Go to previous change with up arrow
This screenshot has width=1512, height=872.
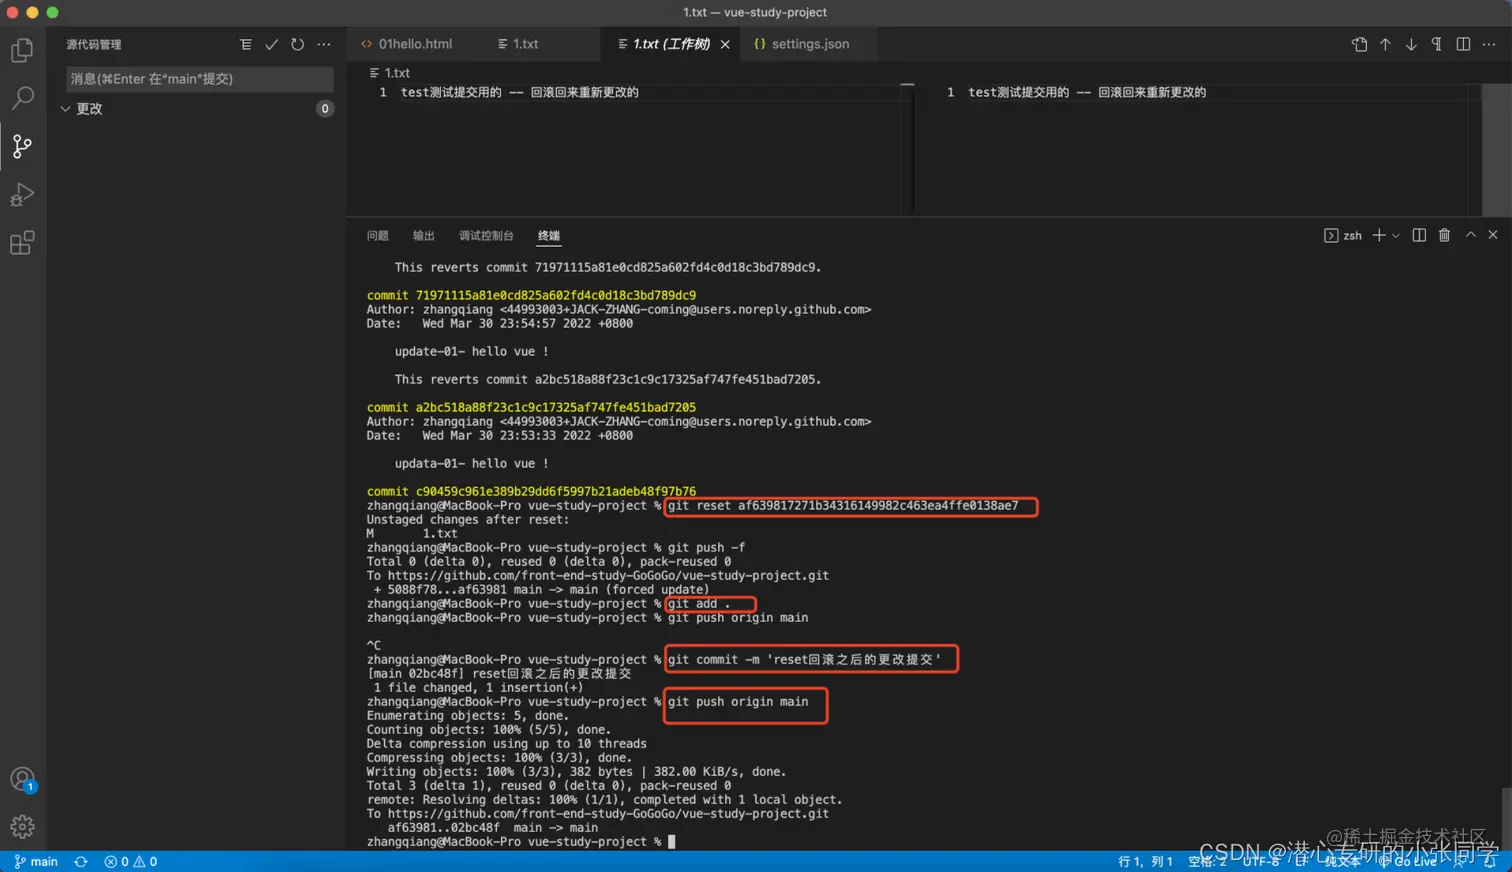point(1385,44)
